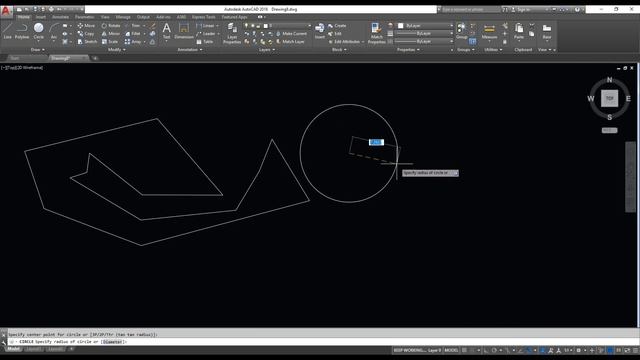Click TOP face on the ViewCube
This screenshot has width=640, height=360.
point(609,98)
